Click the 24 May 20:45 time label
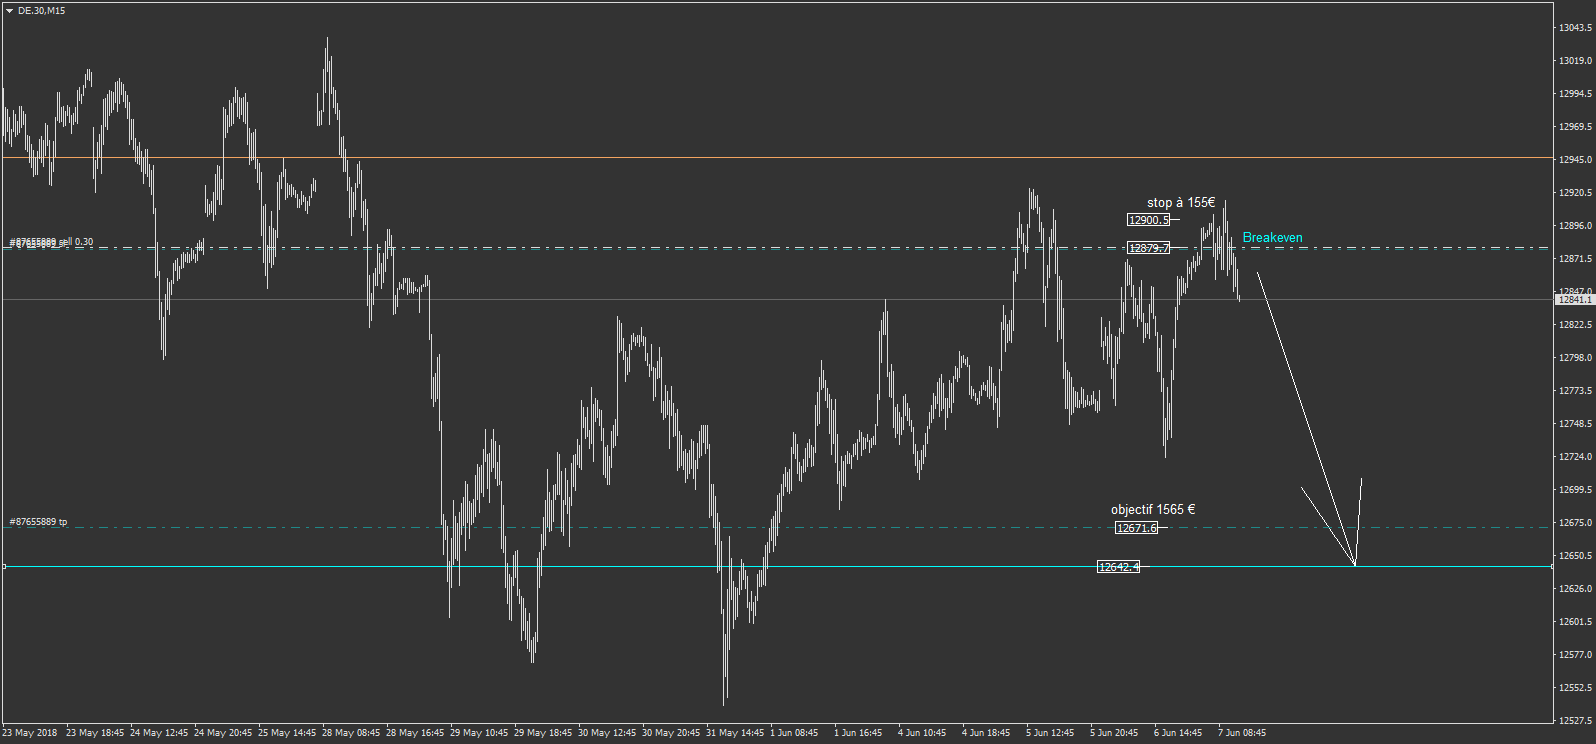 coord(223,733)
